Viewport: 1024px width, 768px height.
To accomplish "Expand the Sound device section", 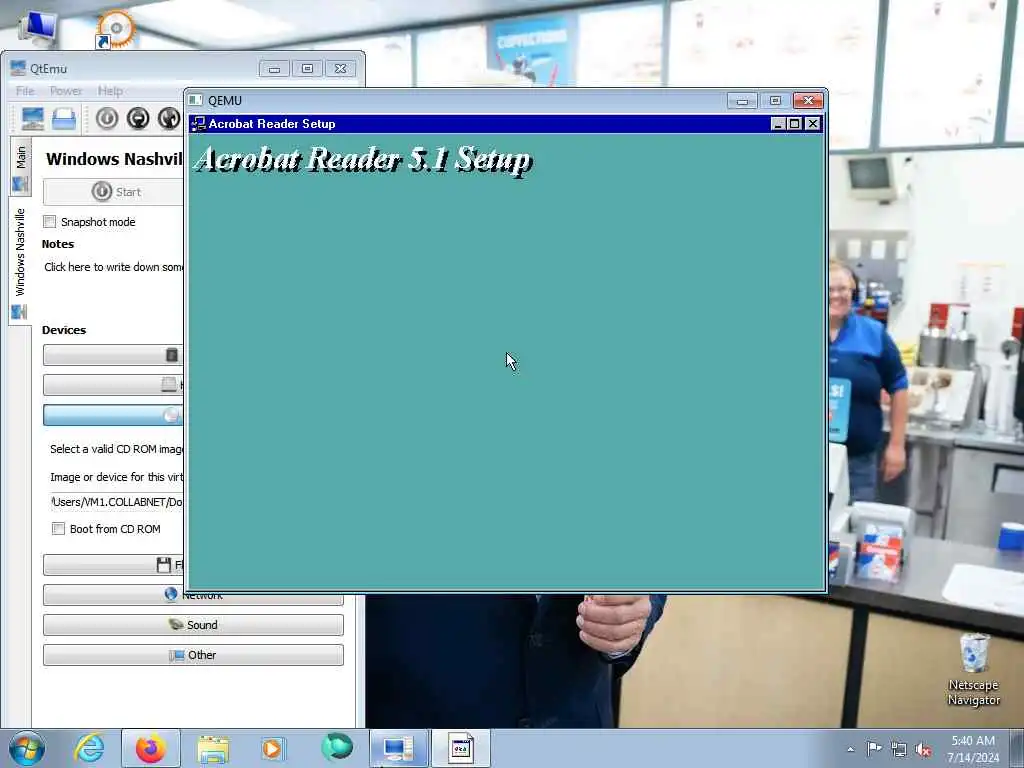I will [x=193, y=625].
